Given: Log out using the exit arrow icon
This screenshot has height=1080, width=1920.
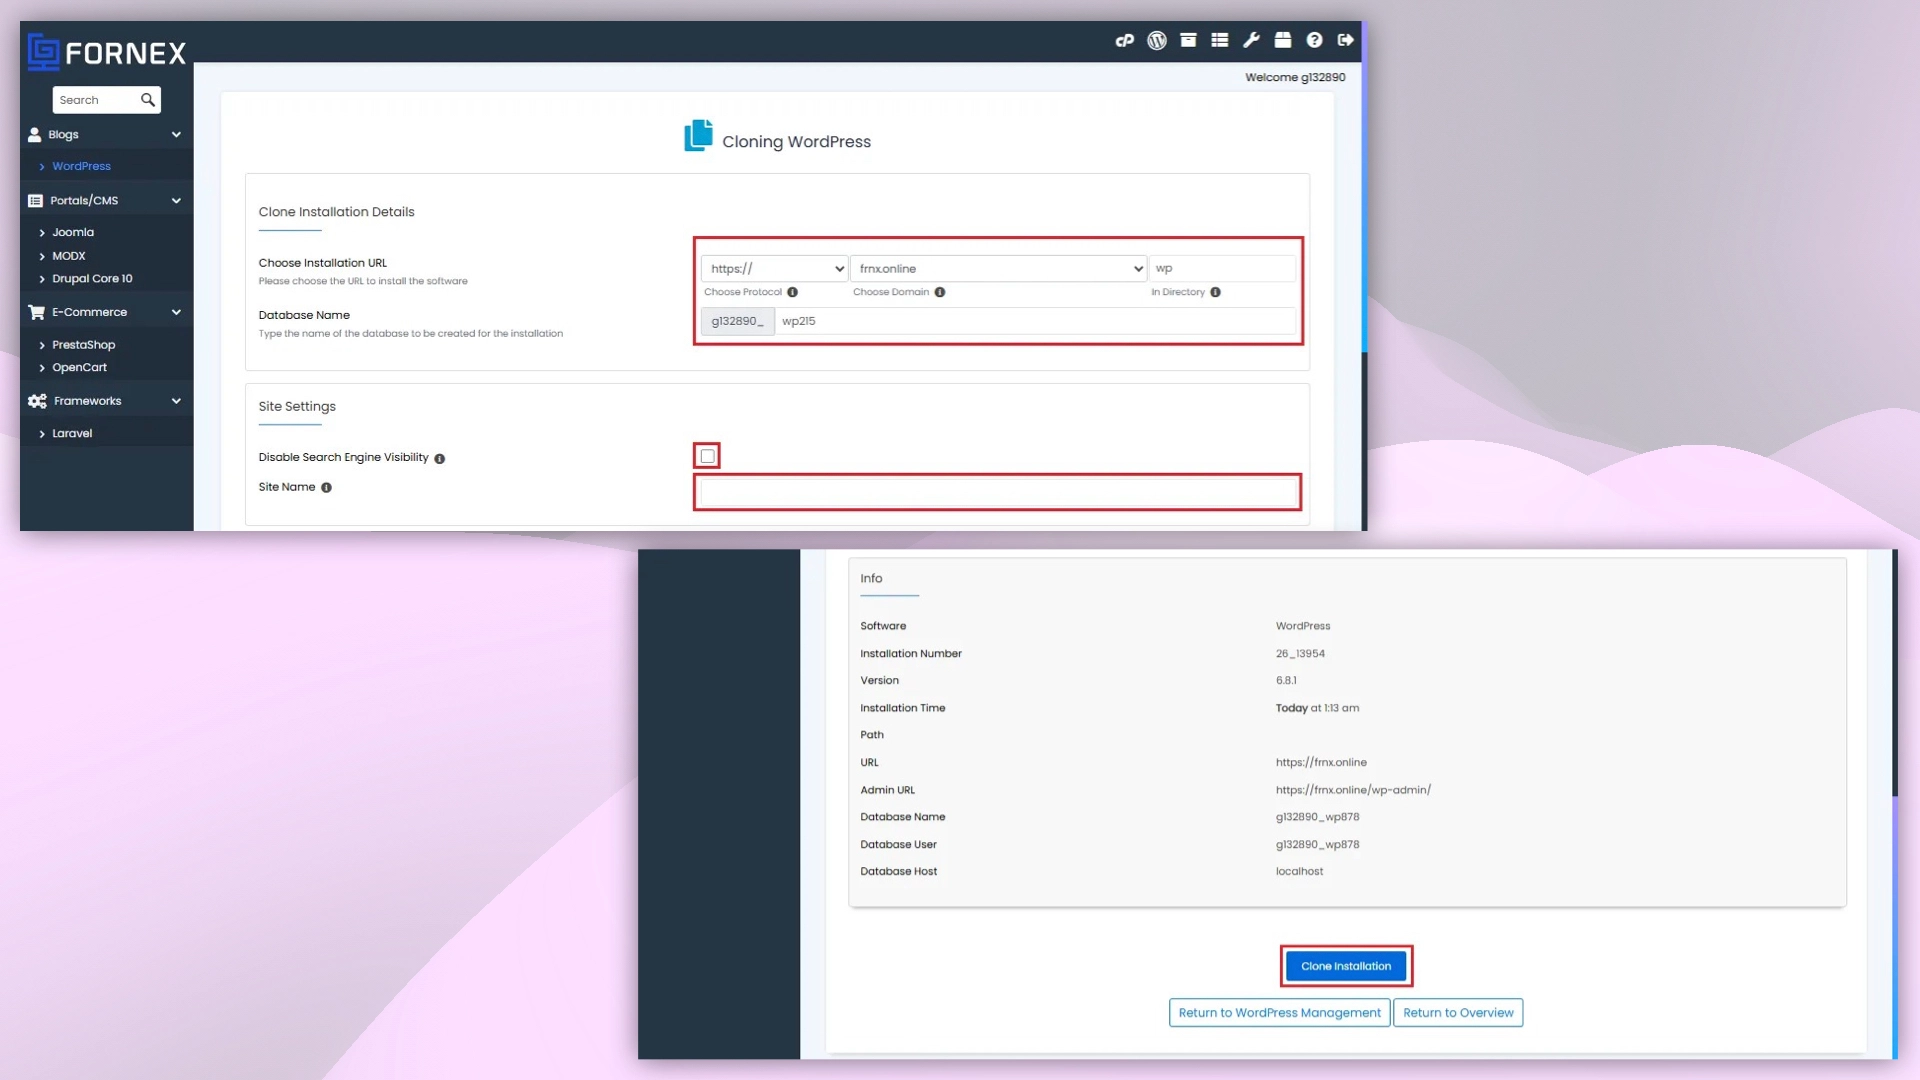Looking at the screenshot, I should 1345,40.
